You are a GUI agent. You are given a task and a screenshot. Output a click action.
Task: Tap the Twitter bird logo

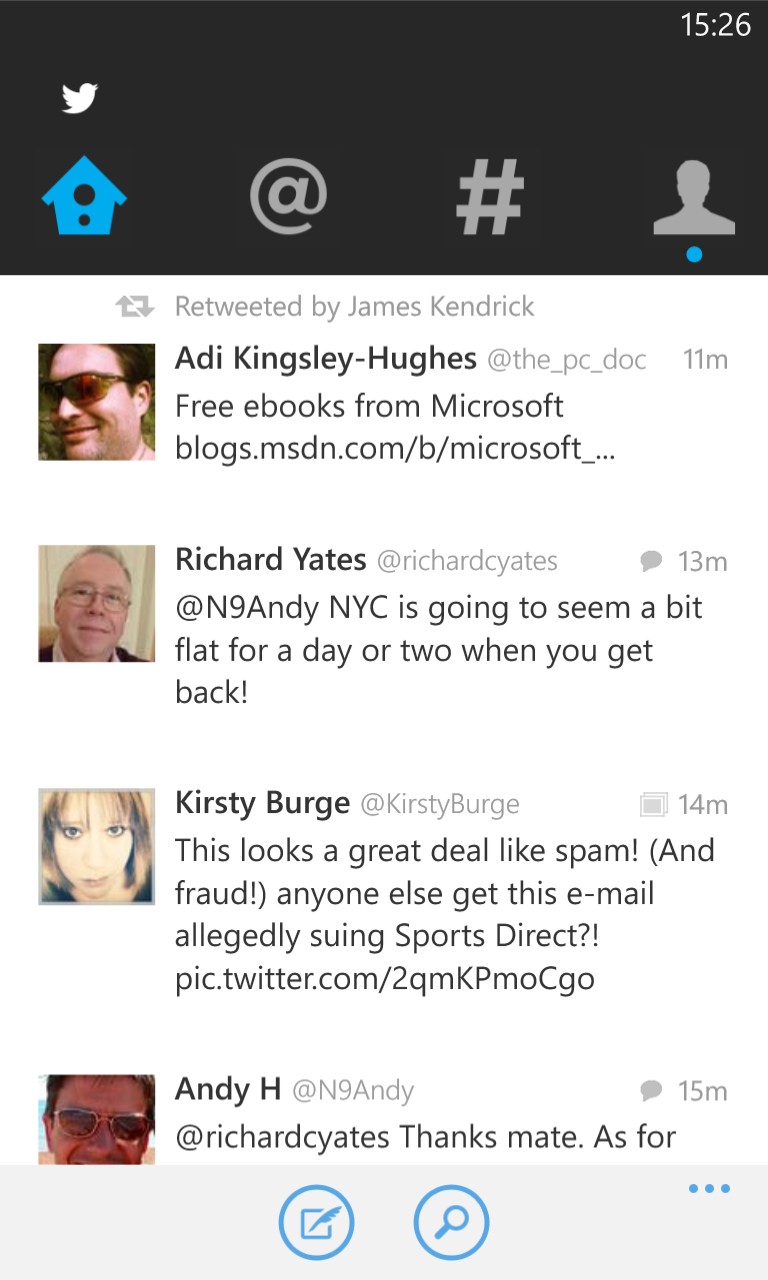coord(80,98)
